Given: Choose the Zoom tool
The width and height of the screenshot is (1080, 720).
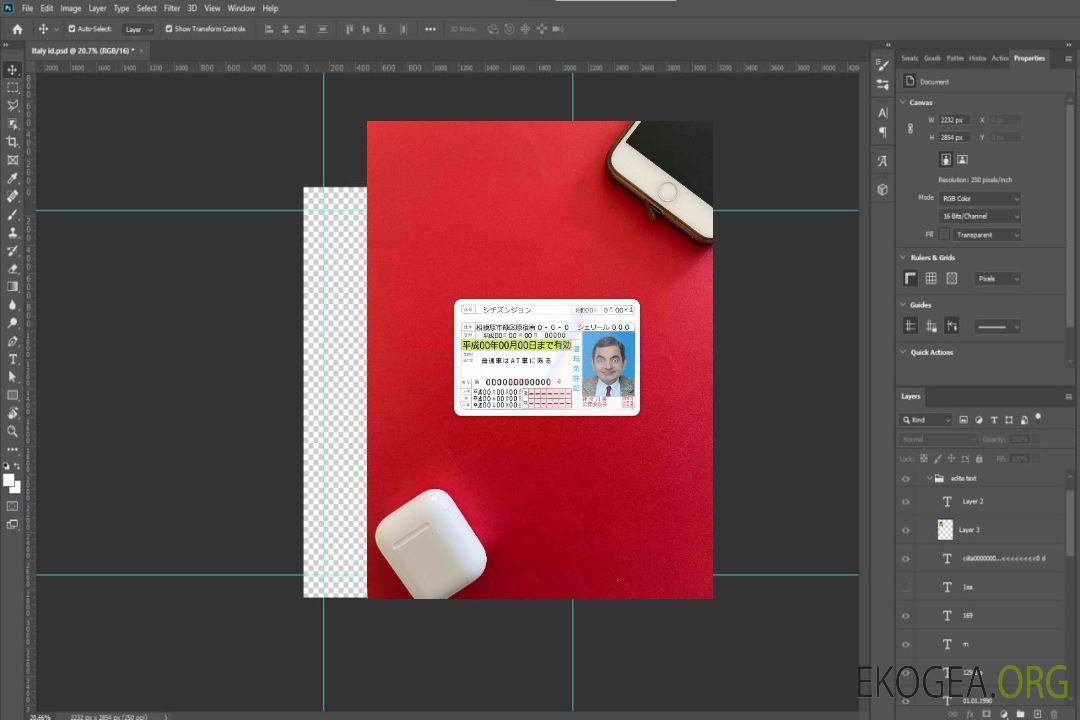Looking at the screenshot, I should [13, 431].
